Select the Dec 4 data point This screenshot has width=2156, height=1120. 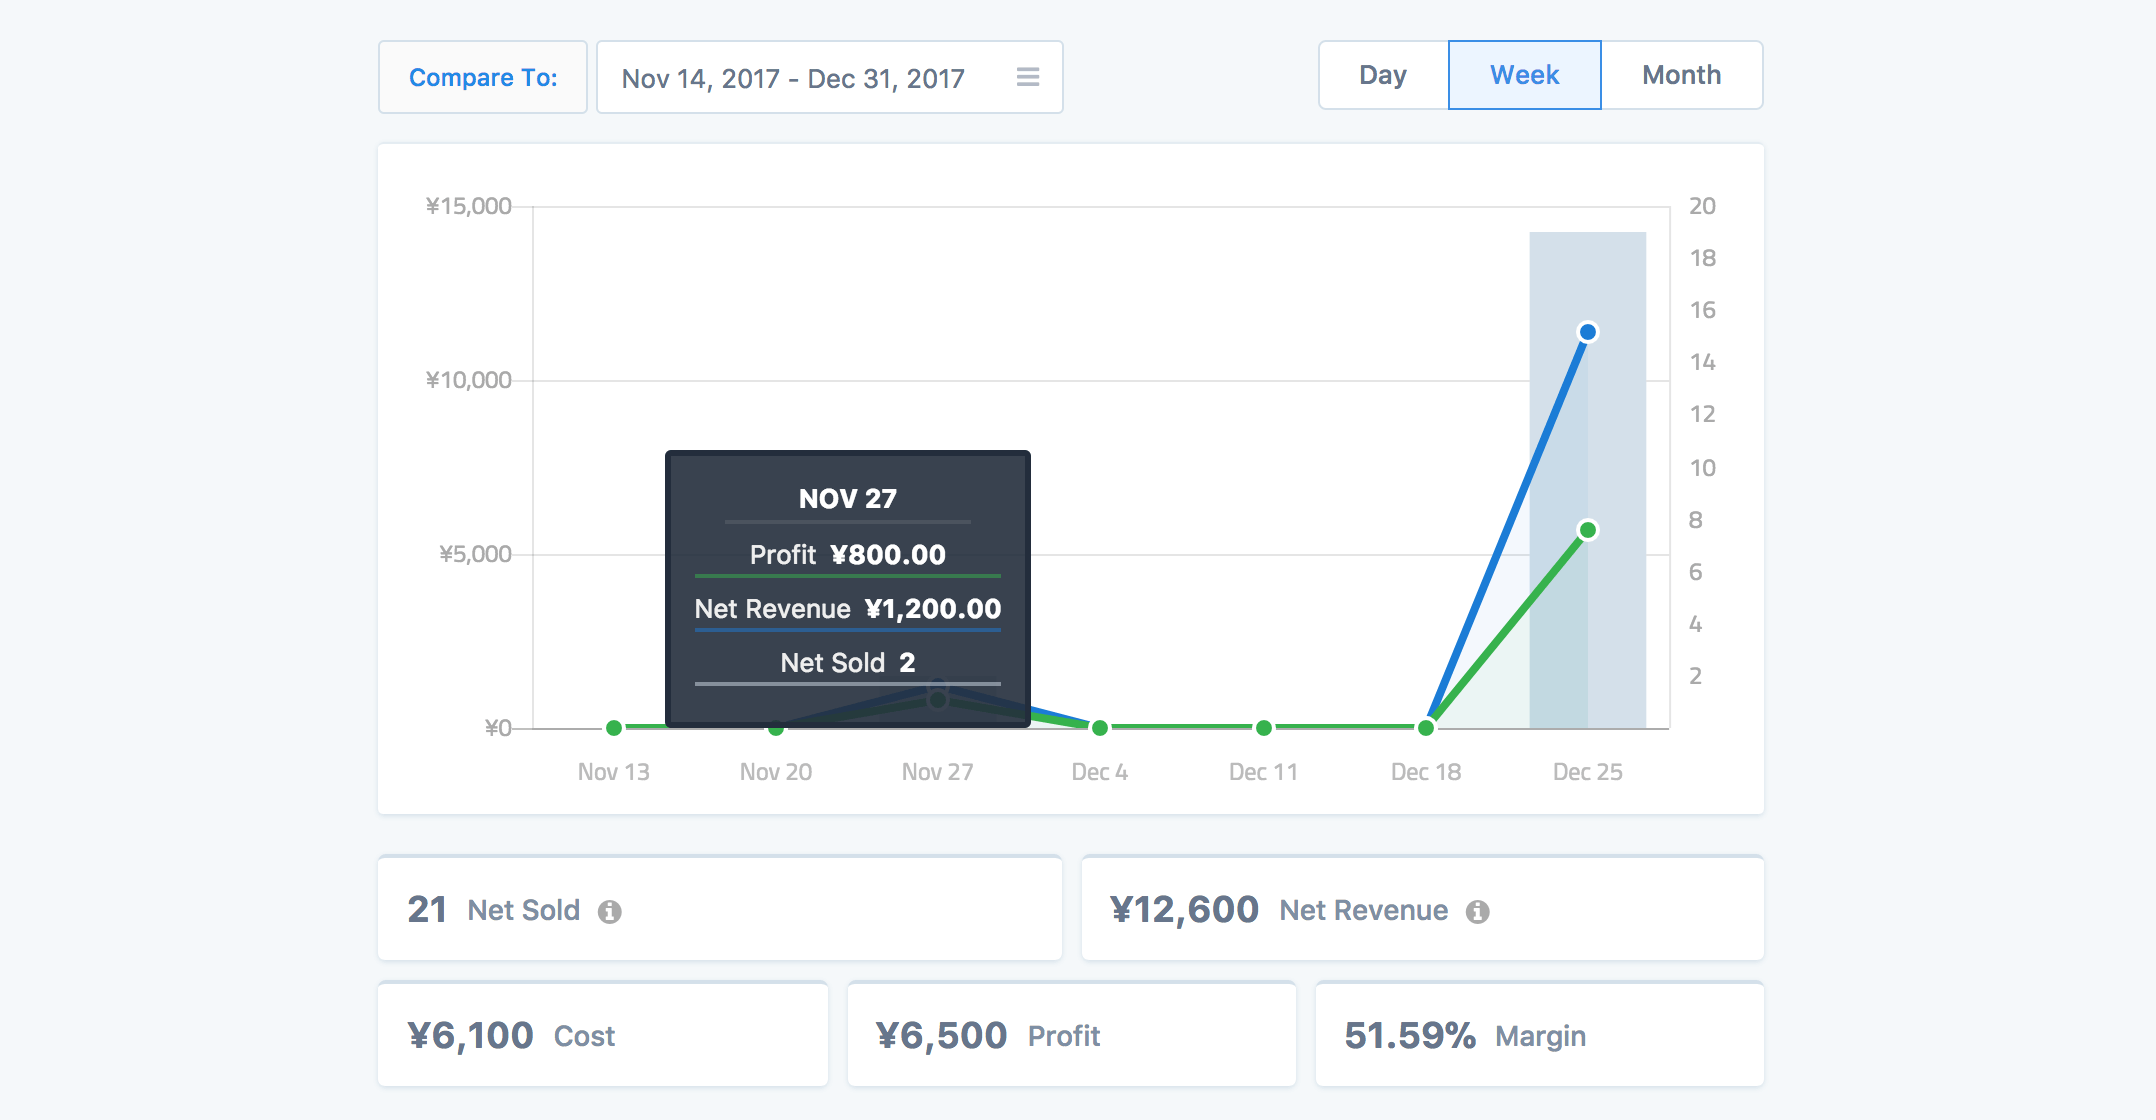pyautogui.click(x=1100, y=728)
